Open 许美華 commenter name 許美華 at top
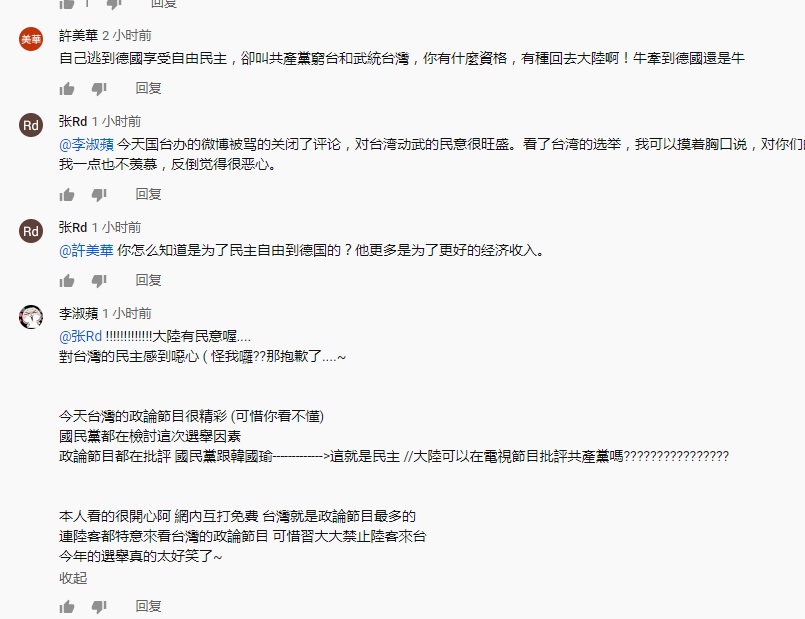Image resolution: width=805 pixels, height=619 pixels. [79, 35]
